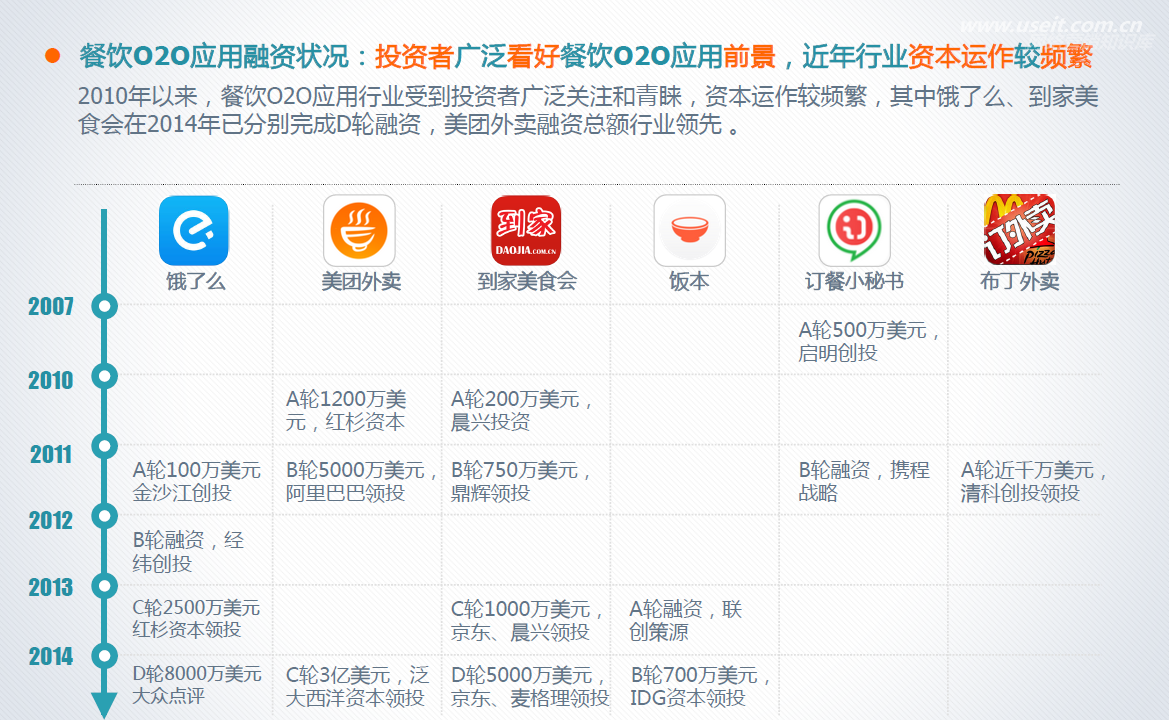Screen dimensions: 1169x720
Task: Click the 订餐小秘书 column label
Action: (x=854, y=282)
